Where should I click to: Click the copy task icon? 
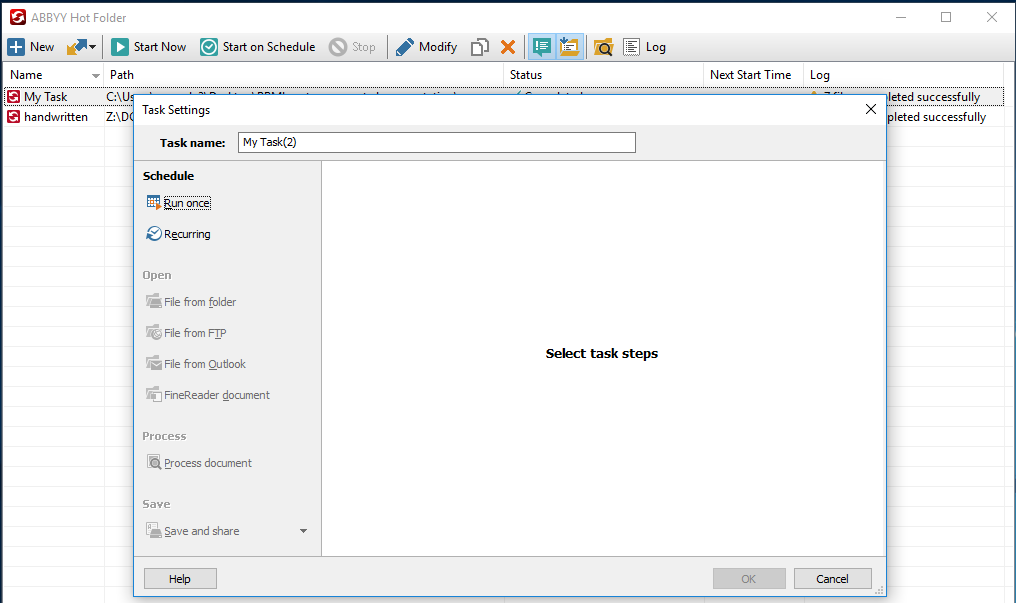[x=480, y=47]
